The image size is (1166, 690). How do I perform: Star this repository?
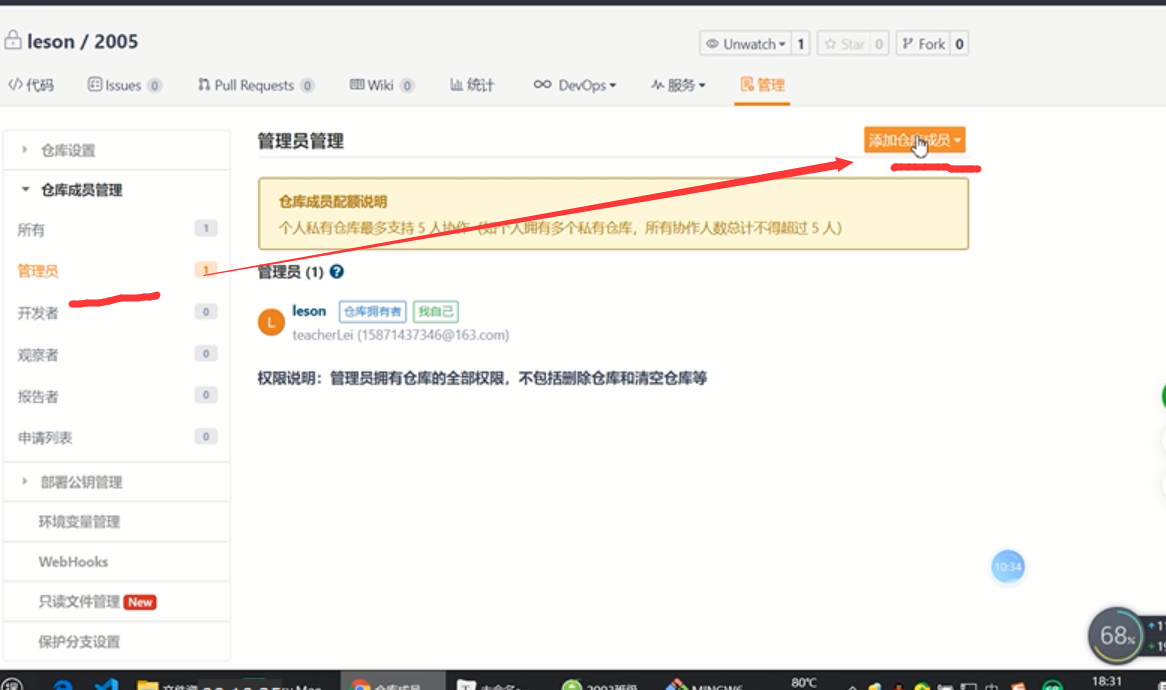click(x=843, y=43)
